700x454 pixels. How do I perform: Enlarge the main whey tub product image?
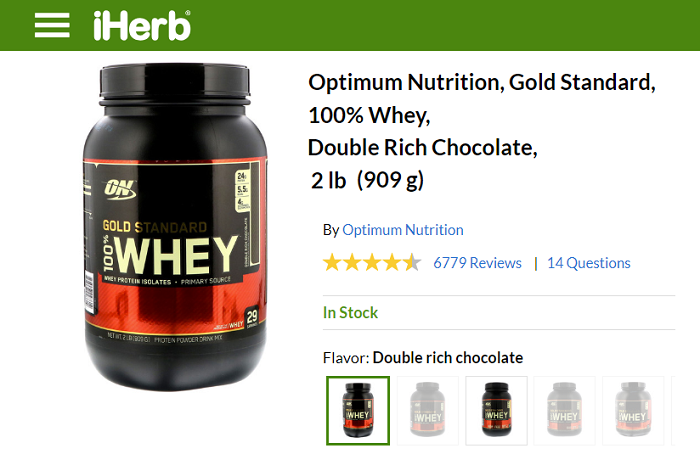point(175,227)
